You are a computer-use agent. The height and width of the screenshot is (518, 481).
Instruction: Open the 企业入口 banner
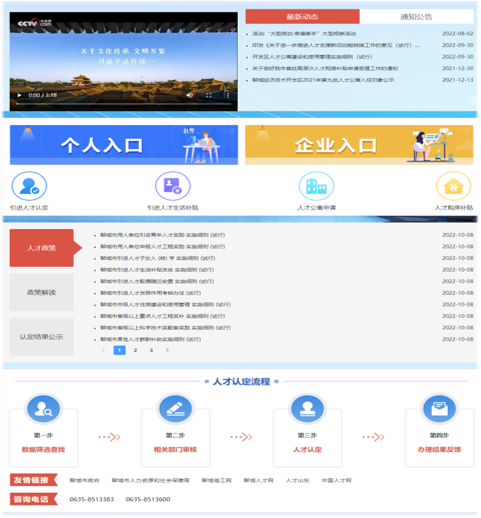point(359,145)
